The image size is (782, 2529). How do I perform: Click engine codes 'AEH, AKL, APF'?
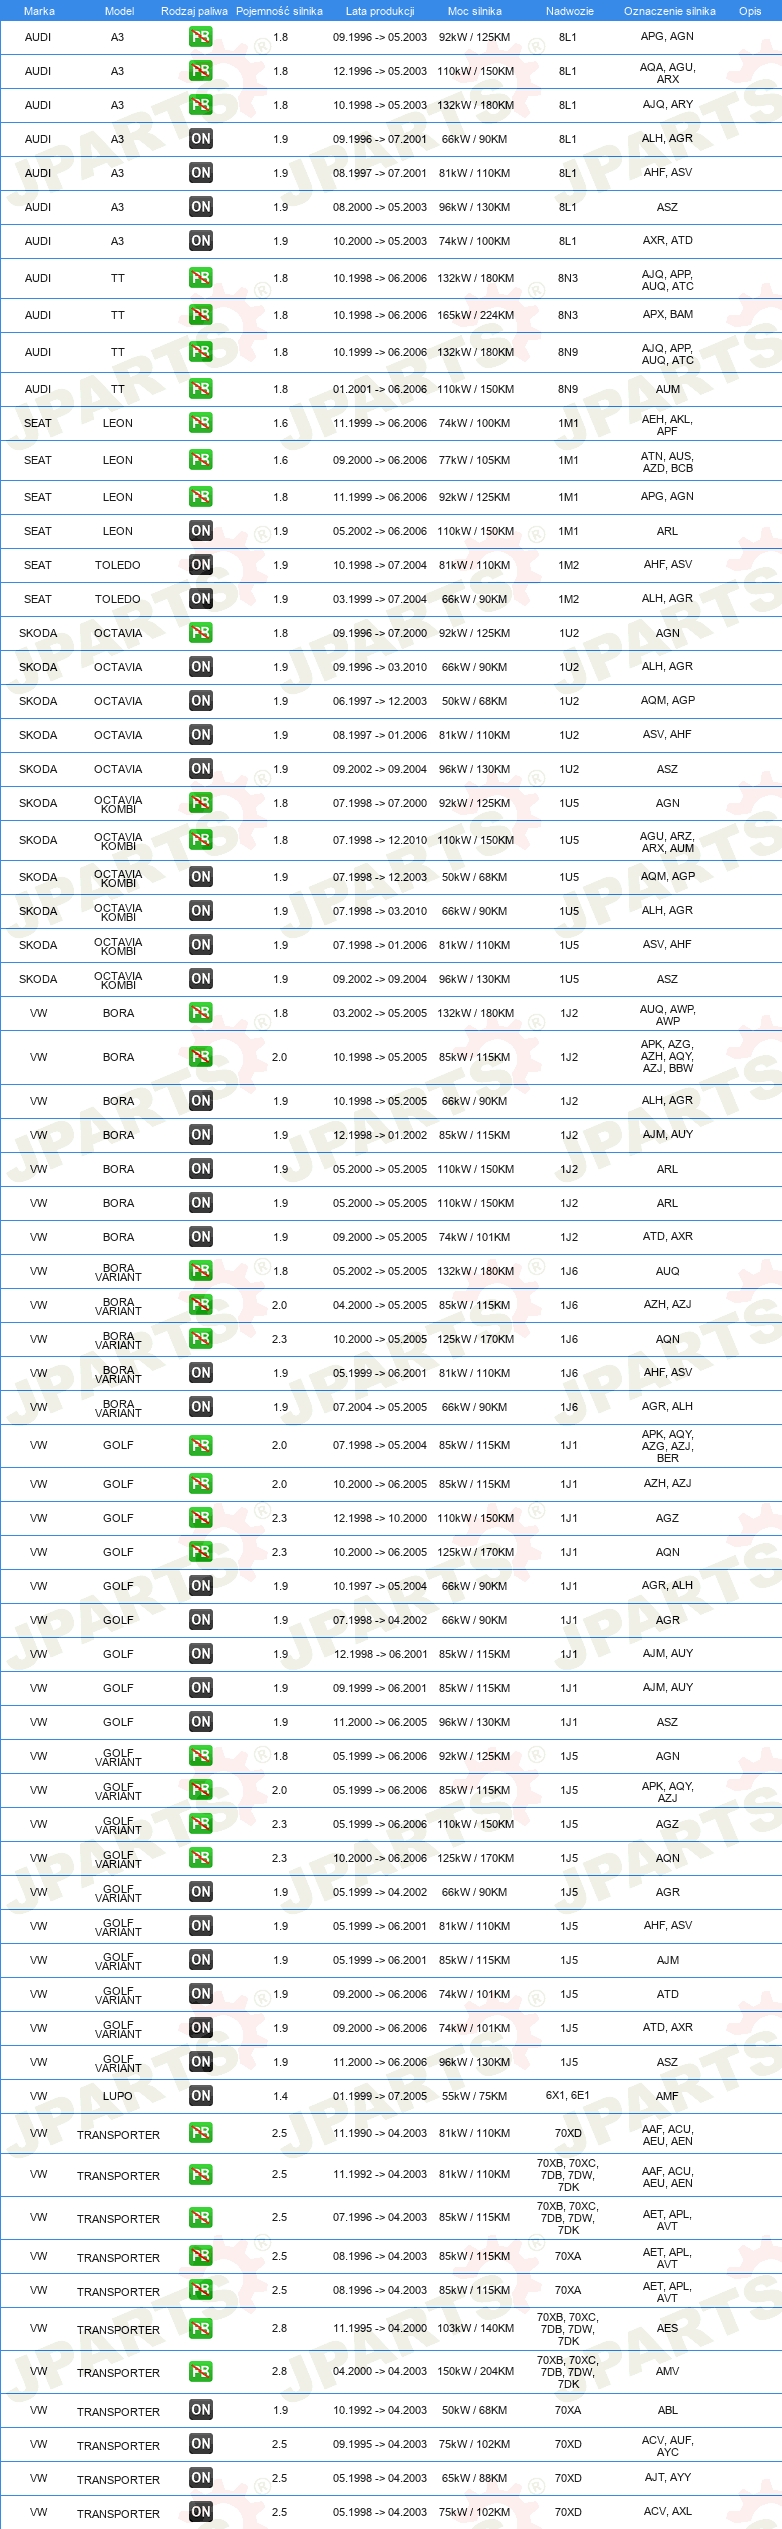[668, 425]
